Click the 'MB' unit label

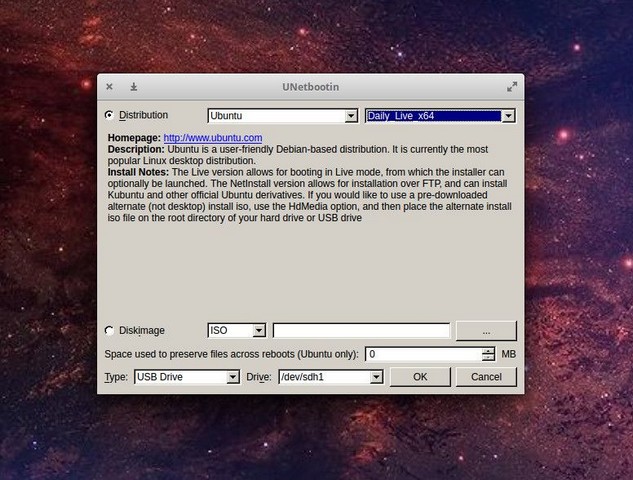point(509,354)
